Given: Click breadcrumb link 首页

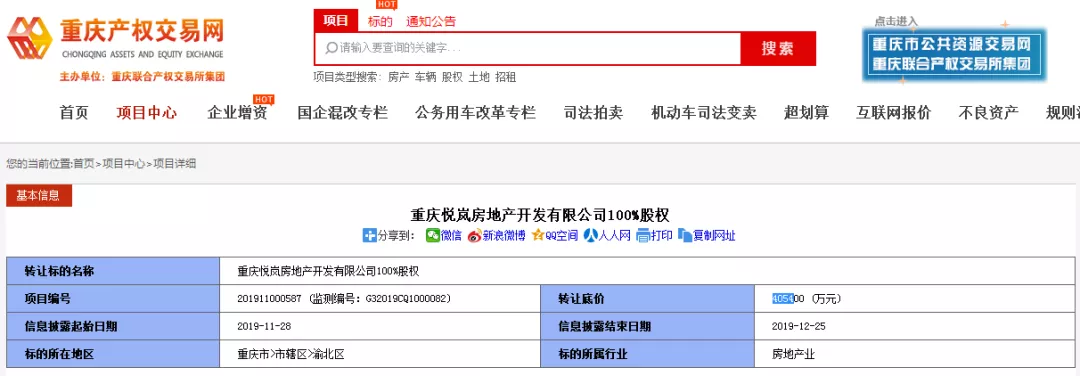Looking at the screenshot, I should point(84,164).
